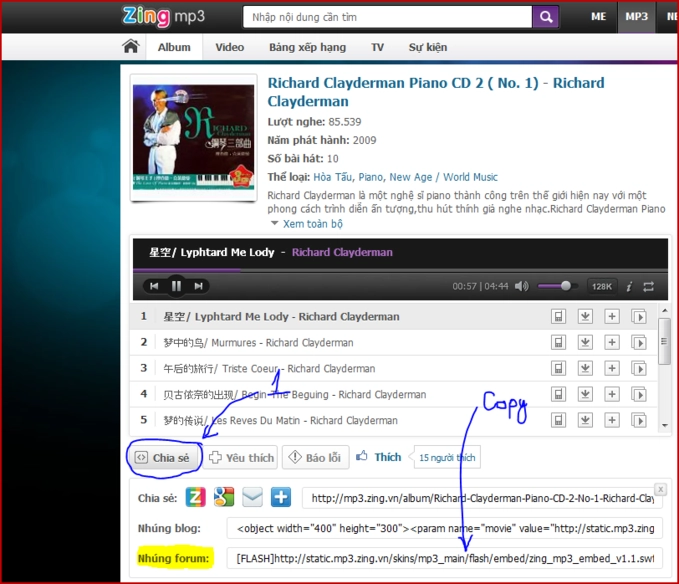The height and width of the screenshot is (584, 679).
Task: Click the Zing mp3 logo
Action: [x=164, y=16]
